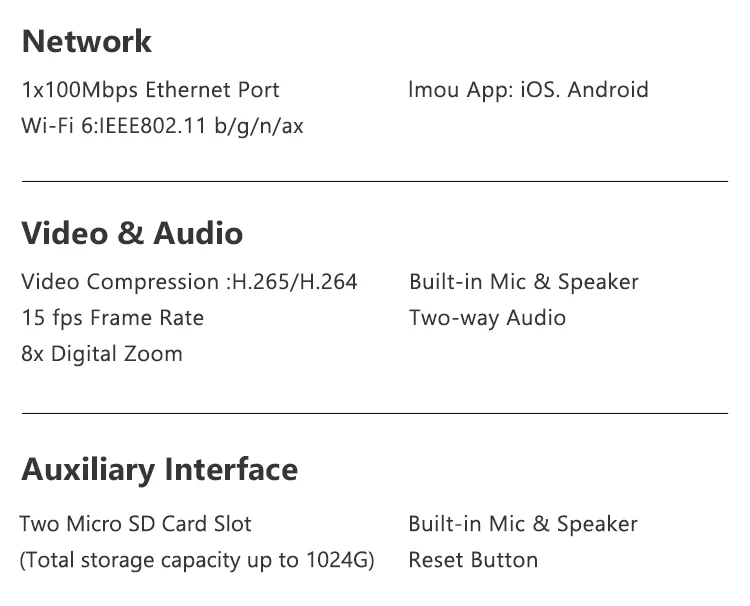Click Built-in Mic & Speaker under Video & Audio

(x=523, y=282)
